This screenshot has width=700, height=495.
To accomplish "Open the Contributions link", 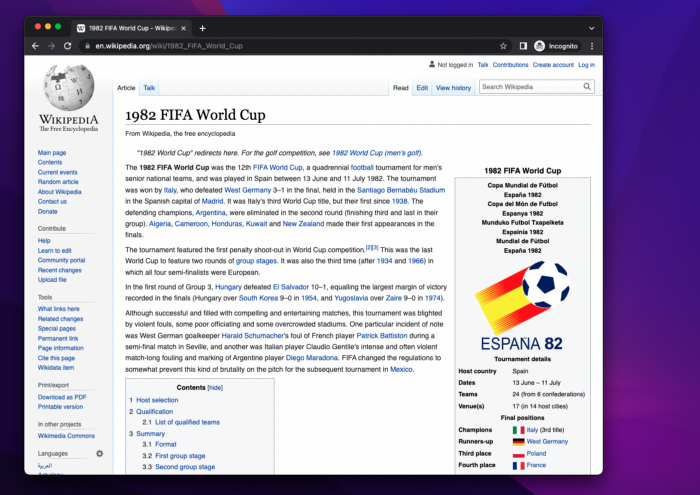I will (510, 65).
